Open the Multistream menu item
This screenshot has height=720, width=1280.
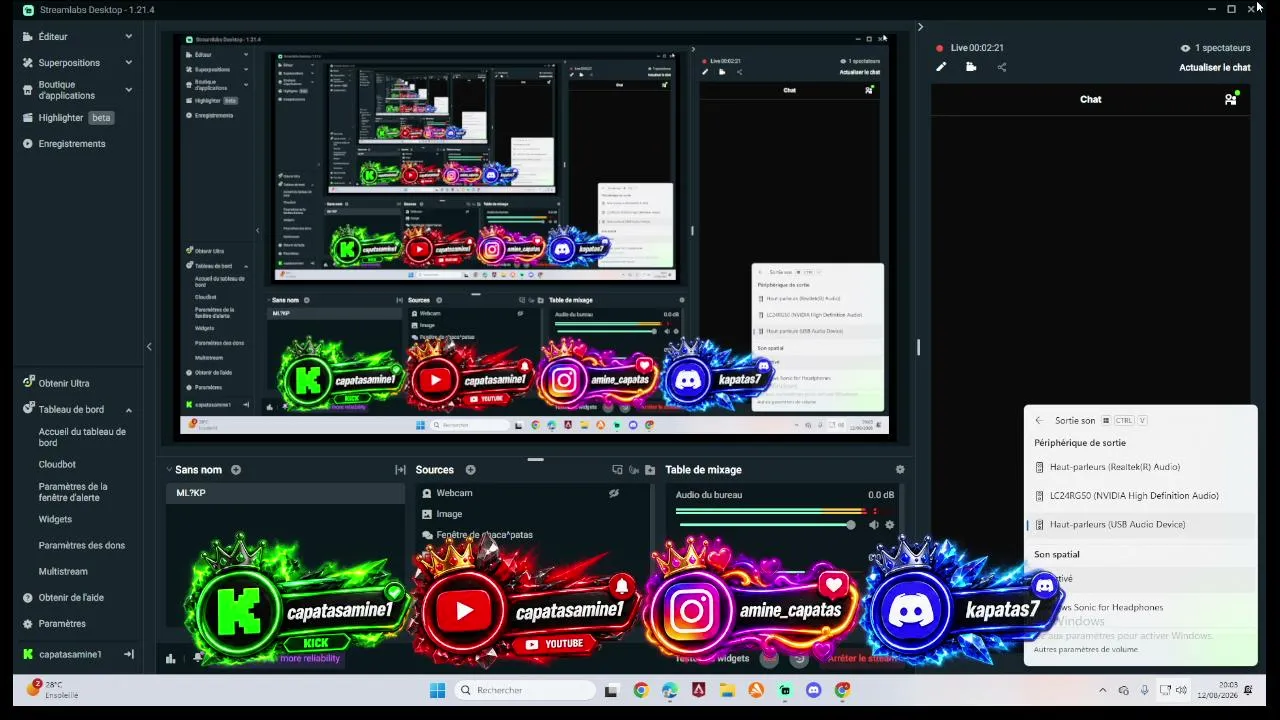(63, 571)
